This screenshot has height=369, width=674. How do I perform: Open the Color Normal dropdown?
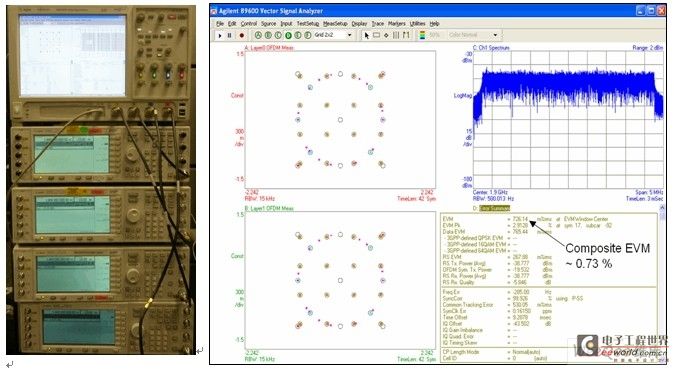[473, 35]
